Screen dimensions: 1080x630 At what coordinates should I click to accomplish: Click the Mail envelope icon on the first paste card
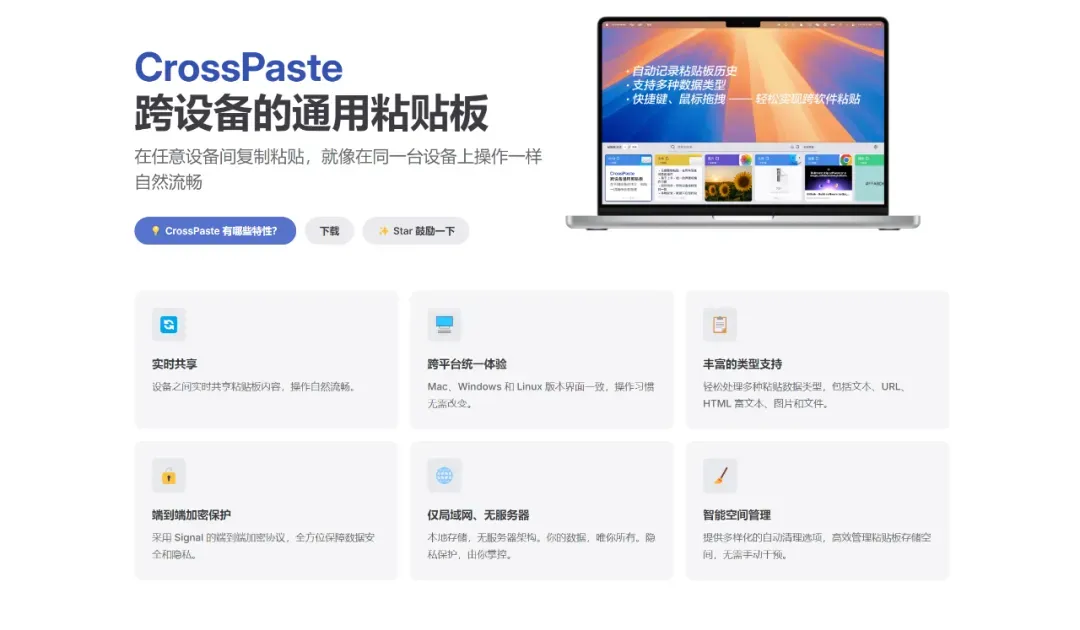[646, 160]
